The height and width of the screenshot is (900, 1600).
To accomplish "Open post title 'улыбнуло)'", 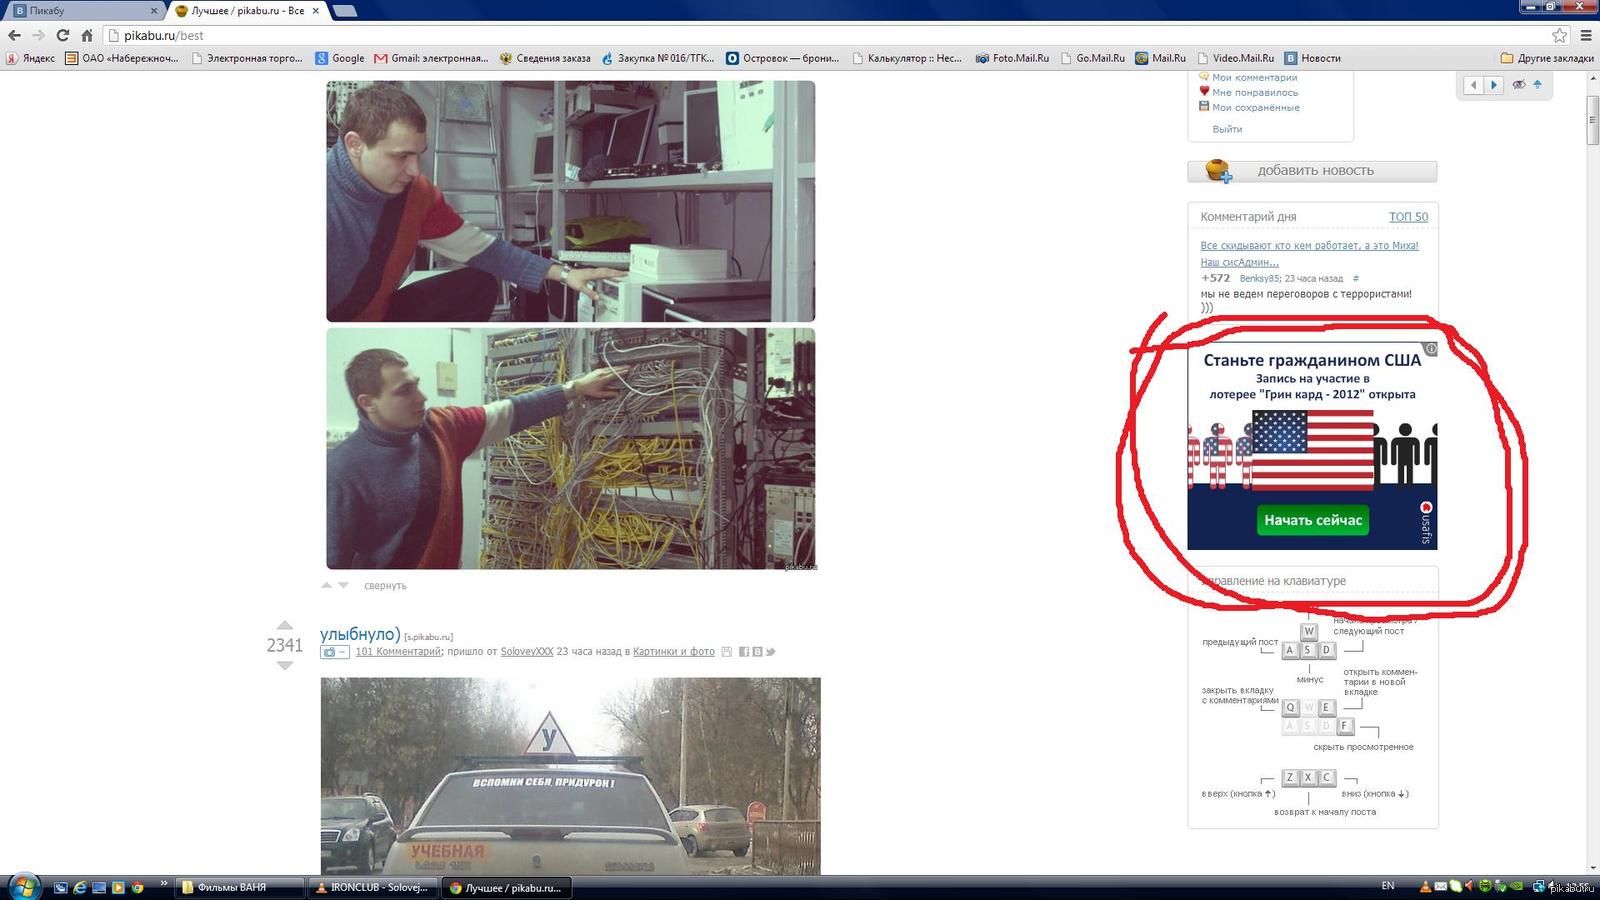I will (x=360, y=634).
